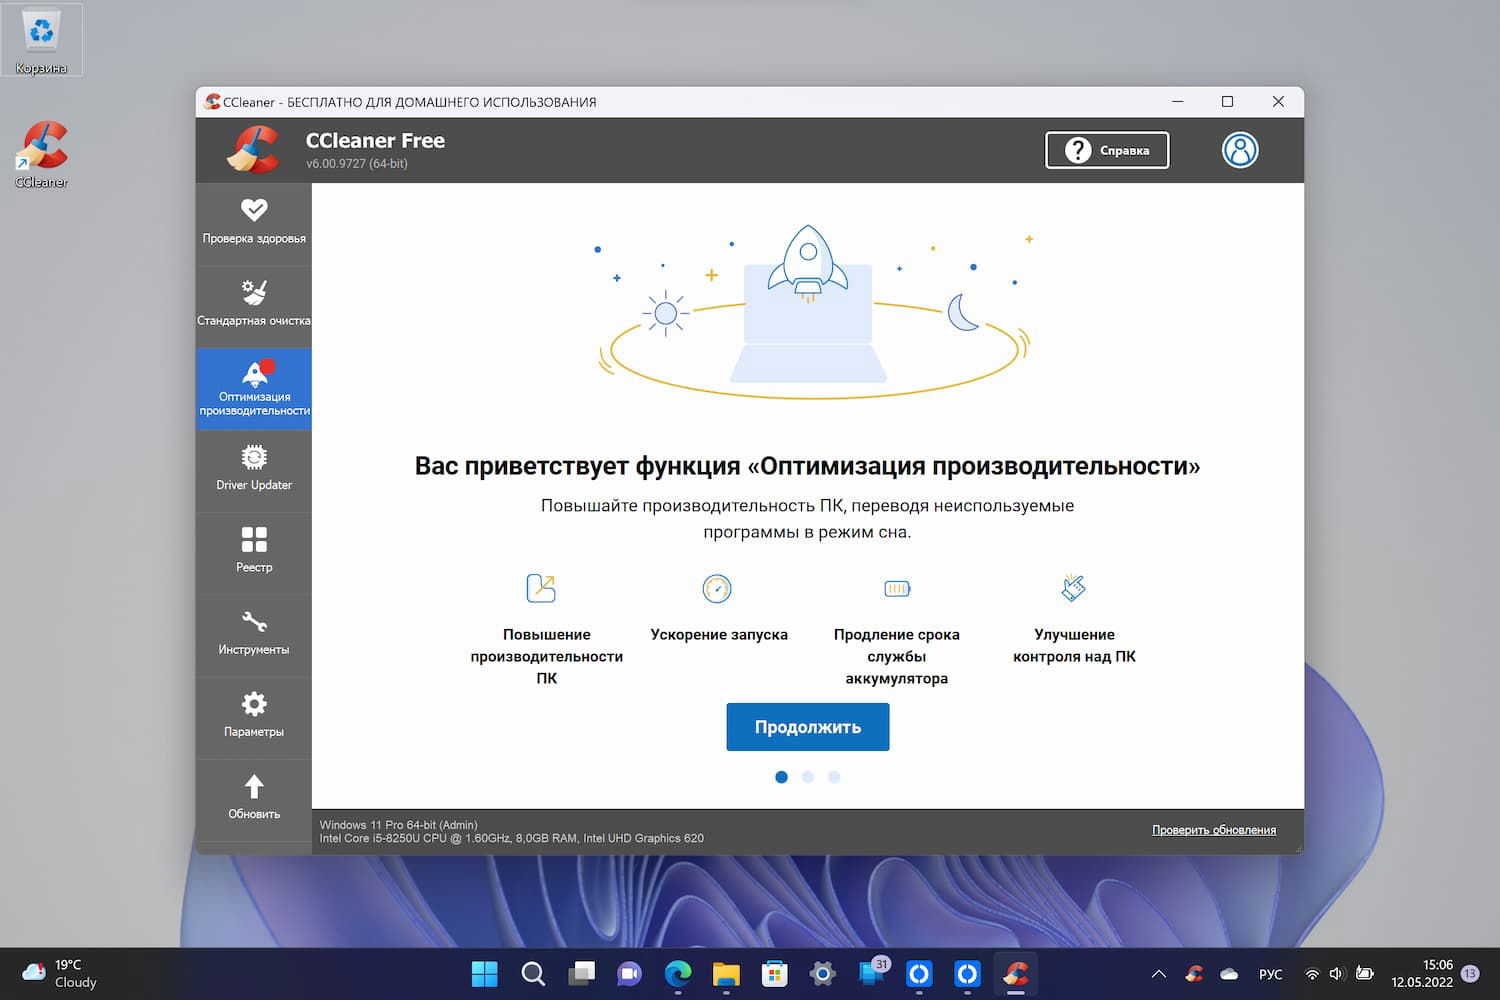Click the CCleaner icon in the system tray
Image resolution: width=1500 pixels, height=1000 pixels.
coord(1194,973)
